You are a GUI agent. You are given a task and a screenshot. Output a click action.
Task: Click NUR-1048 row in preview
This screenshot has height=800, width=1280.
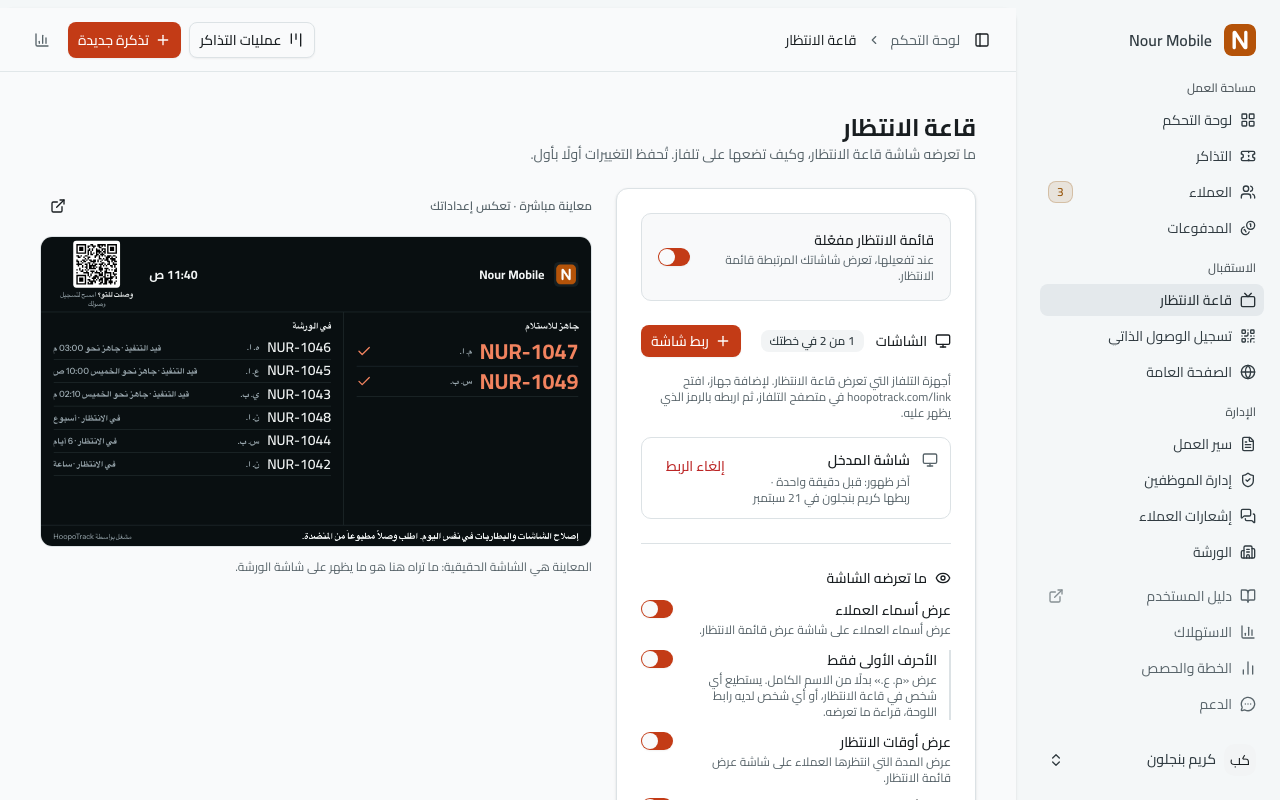click(x=192, y=418)
